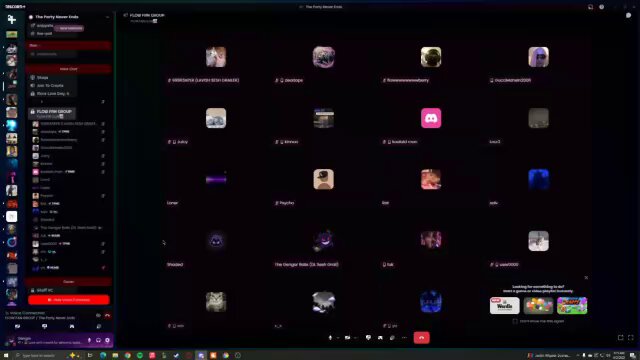Launch the Wordle activity card

tap(504, 305)
